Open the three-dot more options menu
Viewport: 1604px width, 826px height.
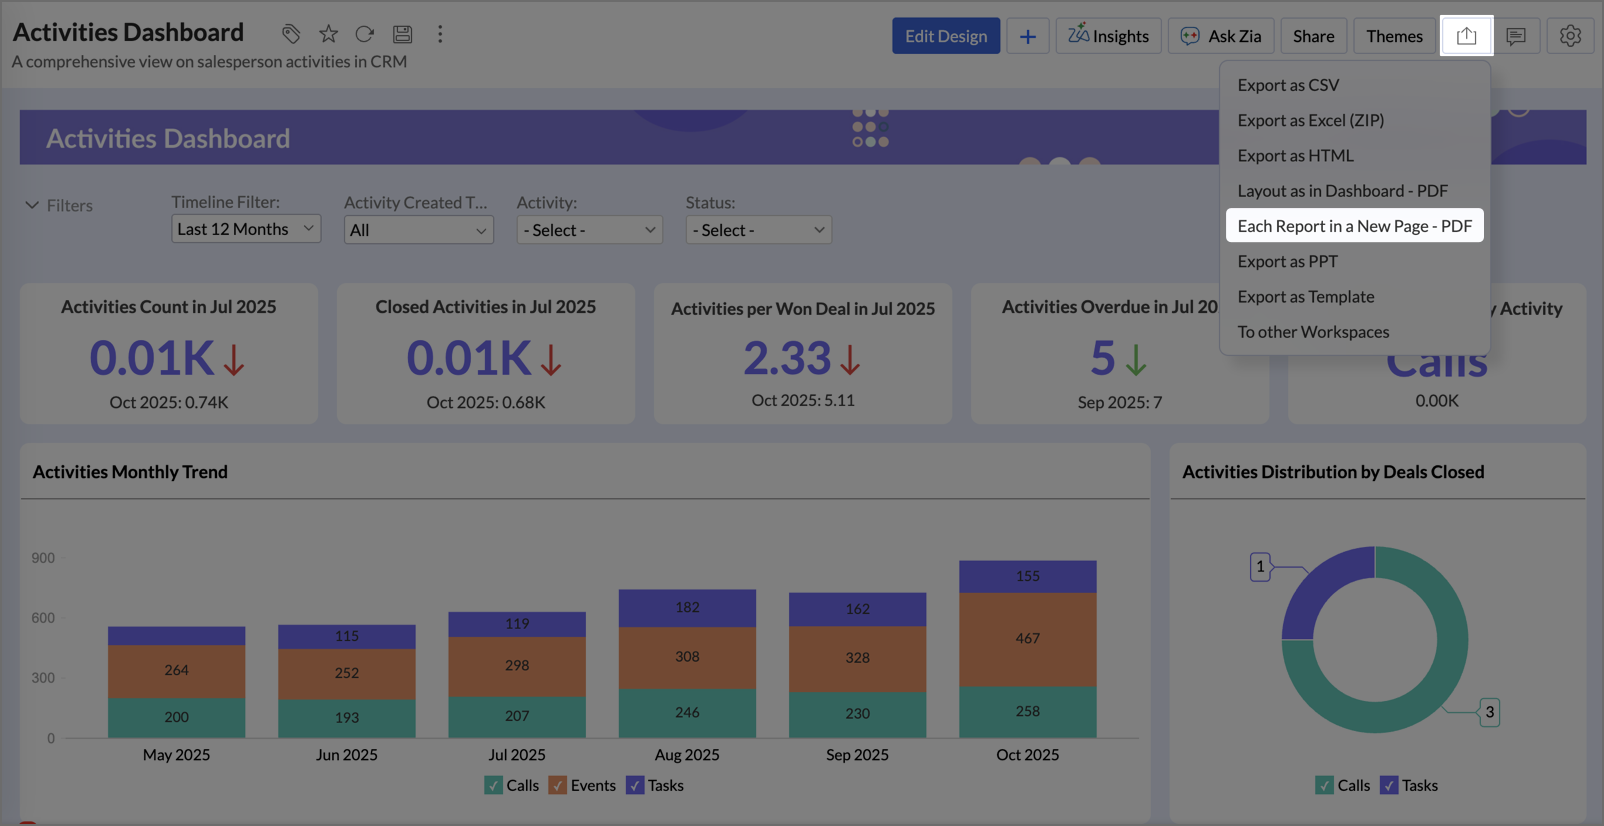click(x=440, y=34)
